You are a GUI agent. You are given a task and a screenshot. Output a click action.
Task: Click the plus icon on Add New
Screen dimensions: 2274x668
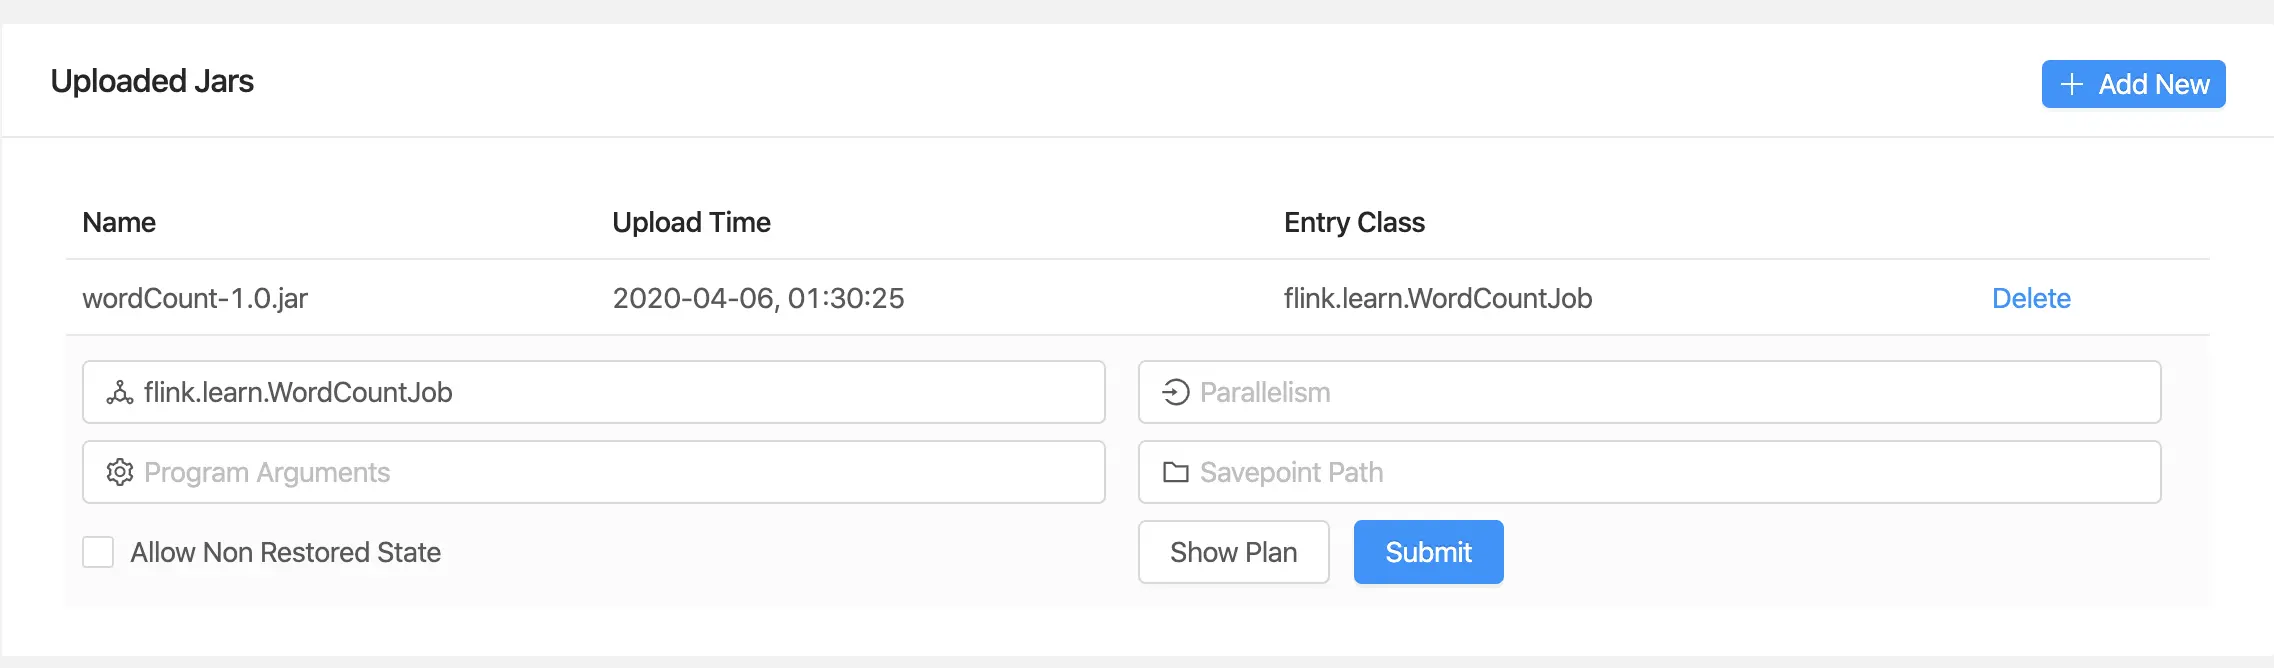tap(2072, 84)
